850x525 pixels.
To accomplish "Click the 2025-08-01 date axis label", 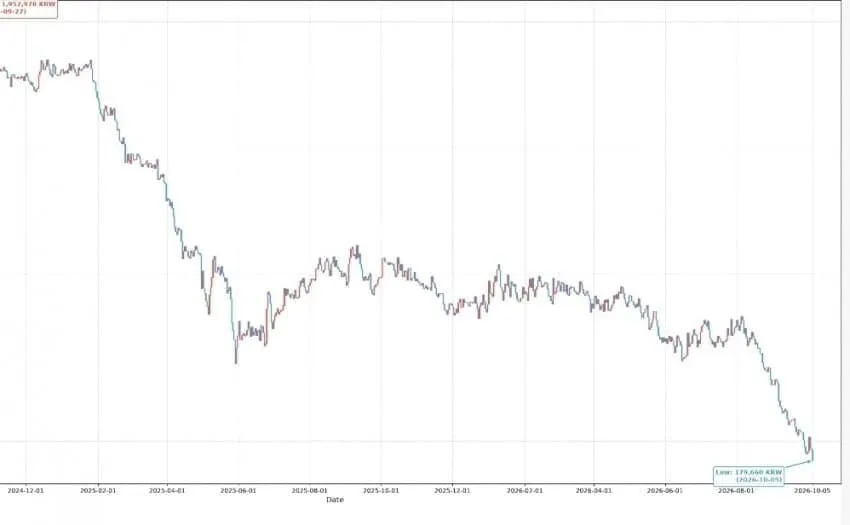I will tap(310, 490).
